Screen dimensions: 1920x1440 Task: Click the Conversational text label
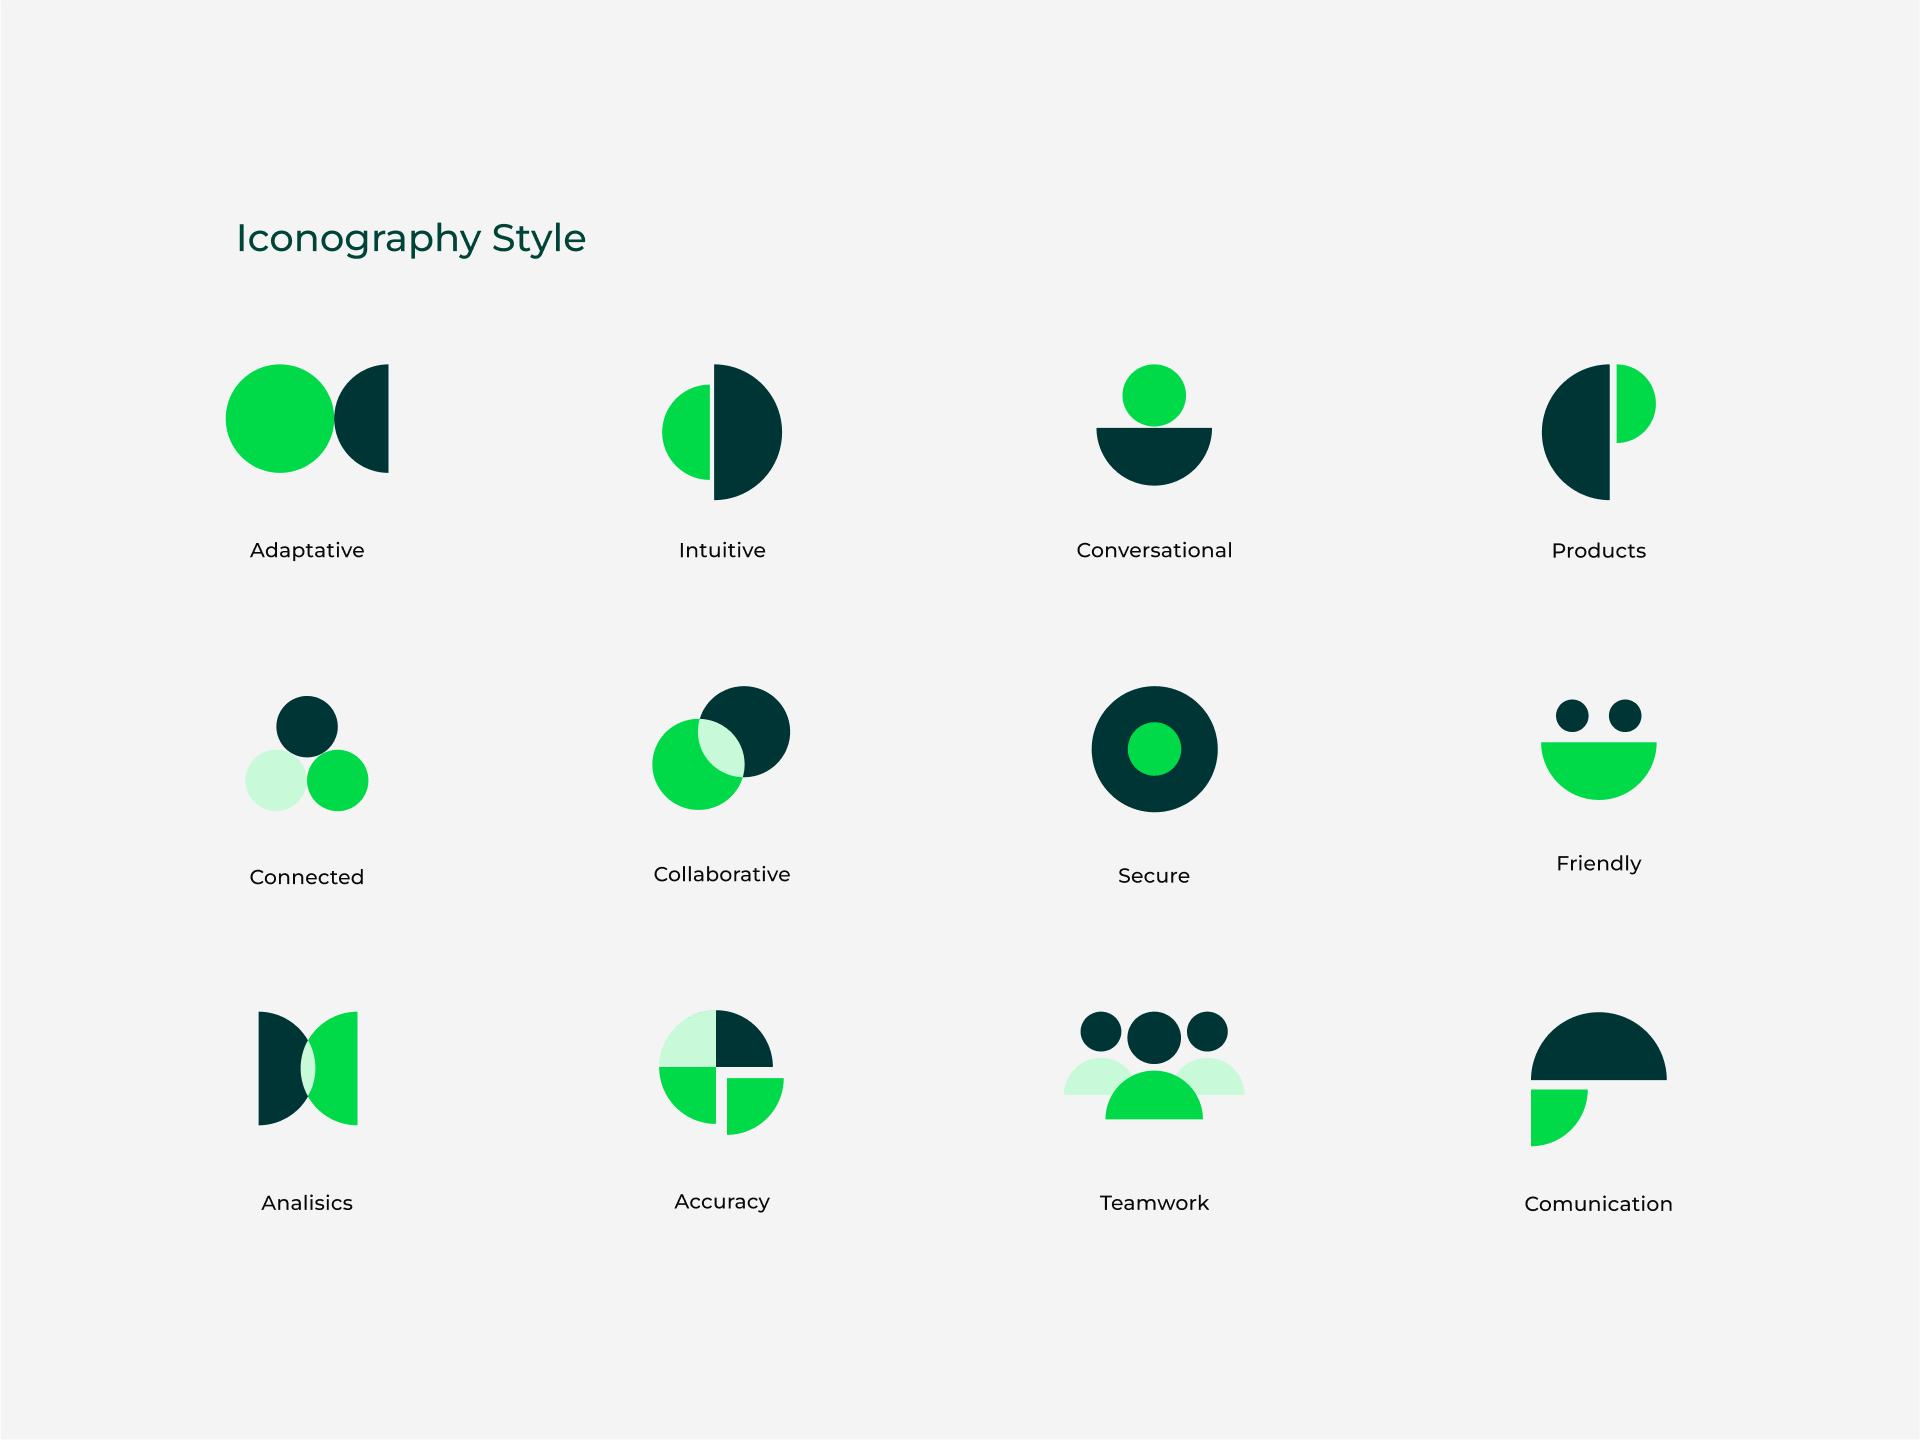[x=1154, y=550]
